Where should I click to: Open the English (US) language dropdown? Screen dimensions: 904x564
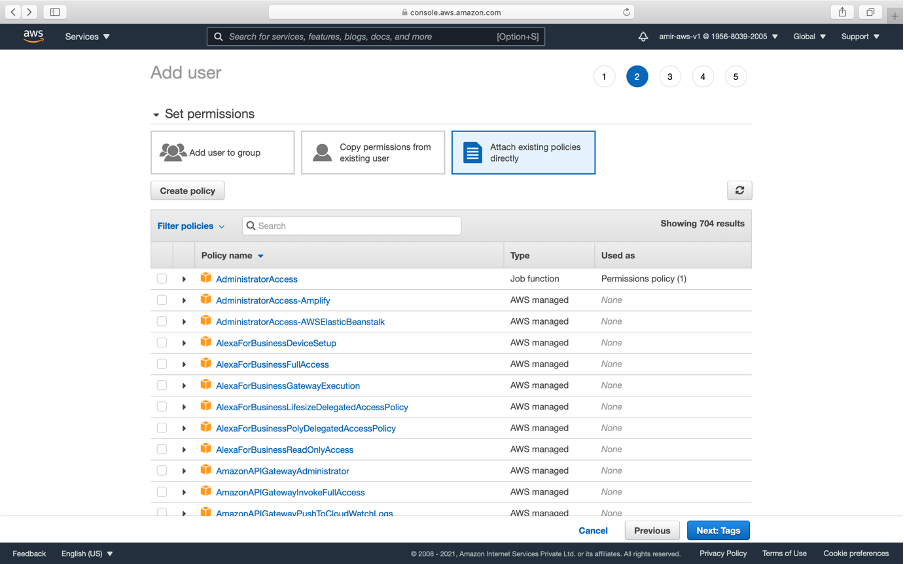tap(87, 554)
